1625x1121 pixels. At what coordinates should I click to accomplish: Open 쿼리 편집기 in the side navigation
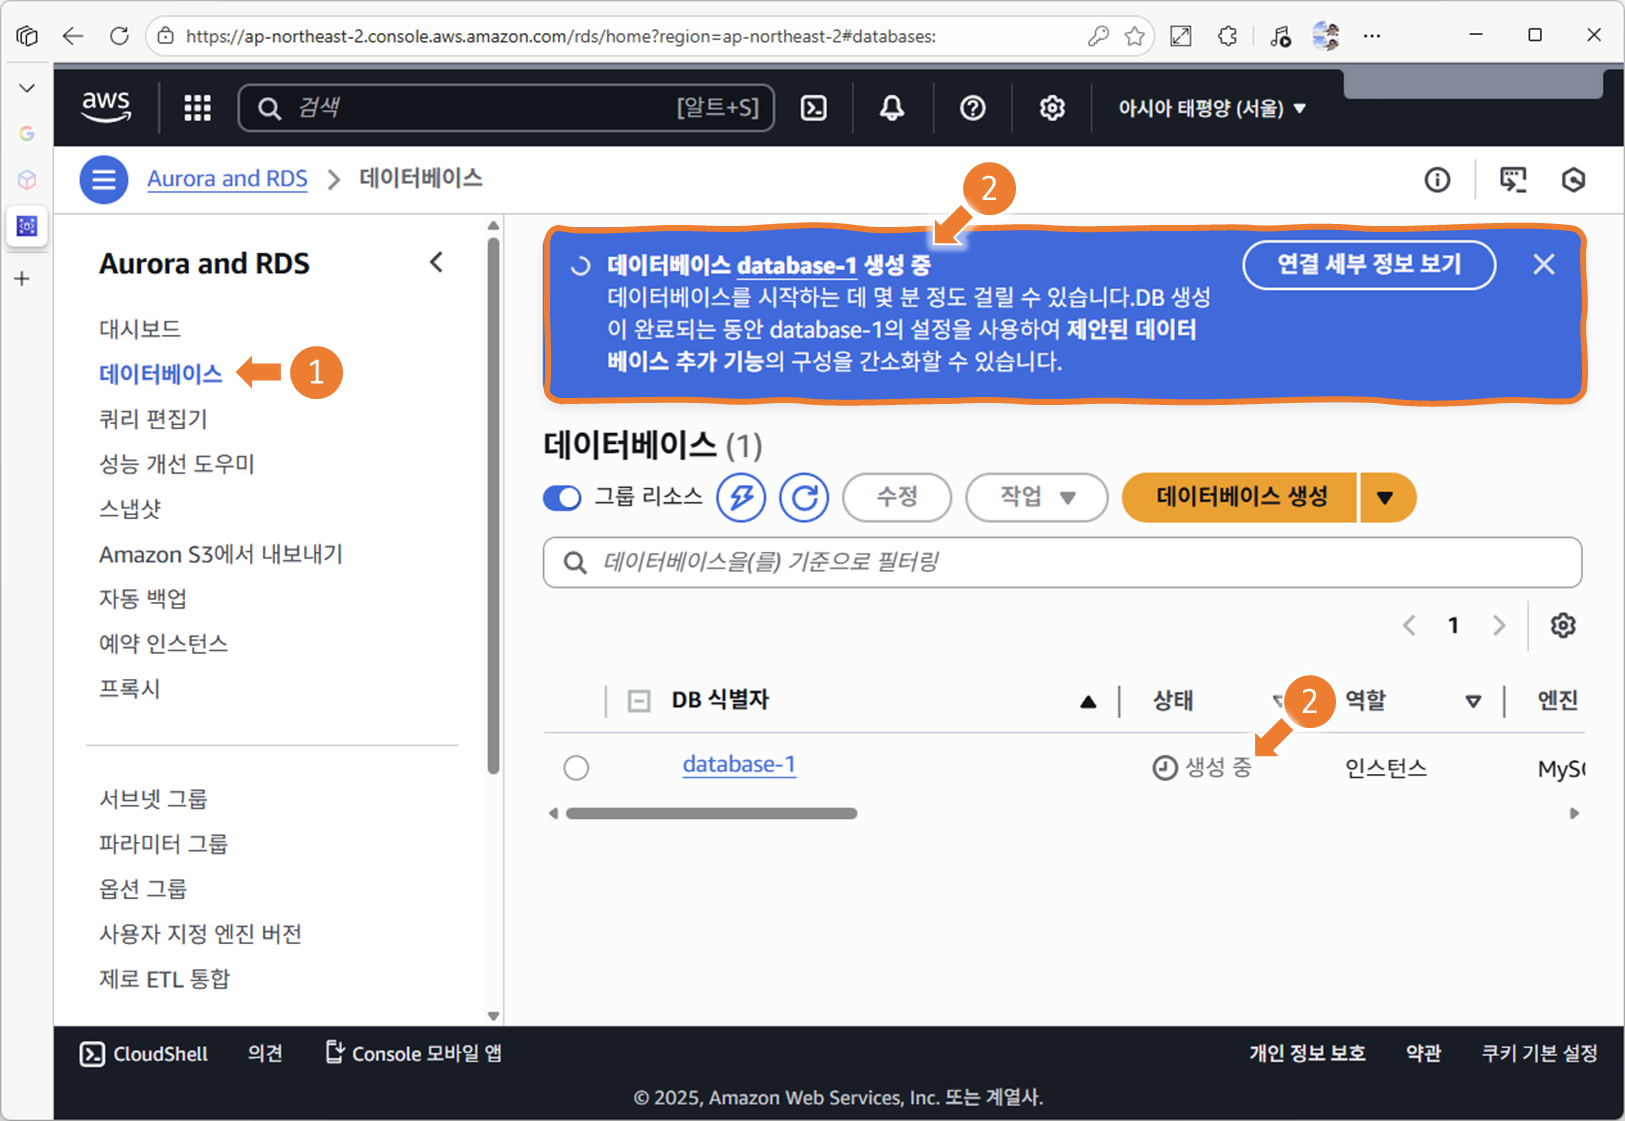click(153, 419)
